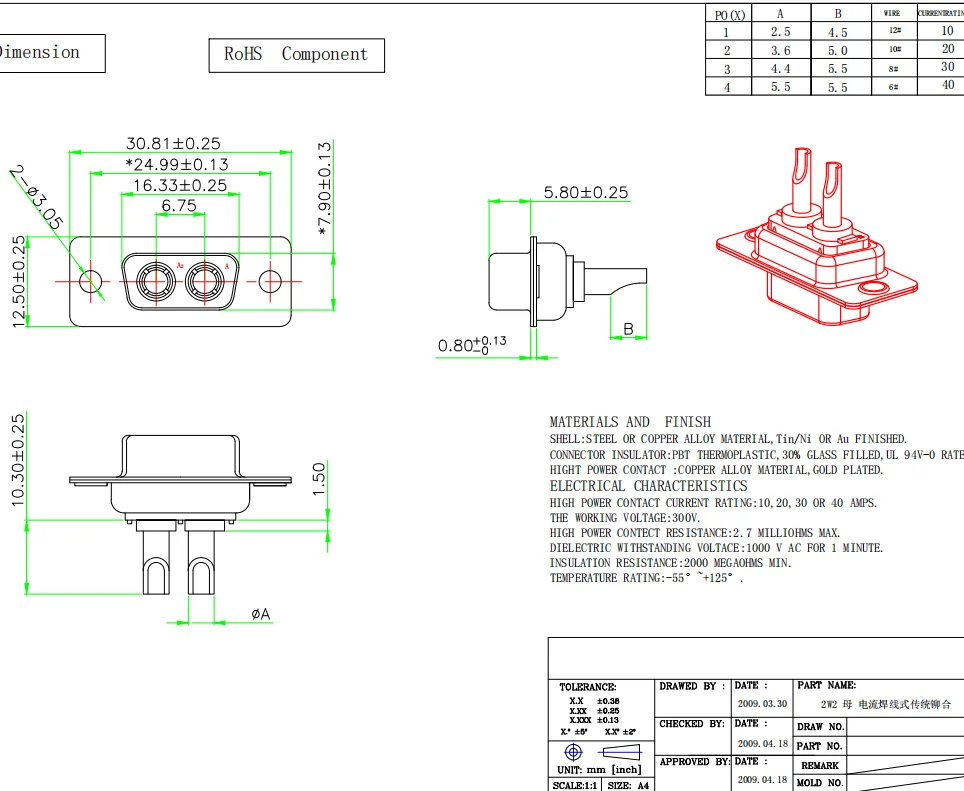Viewport: 964px width, 791px height.
Task: Select the MATERIALS AND FINISH heading
Action: pos(630,422)
